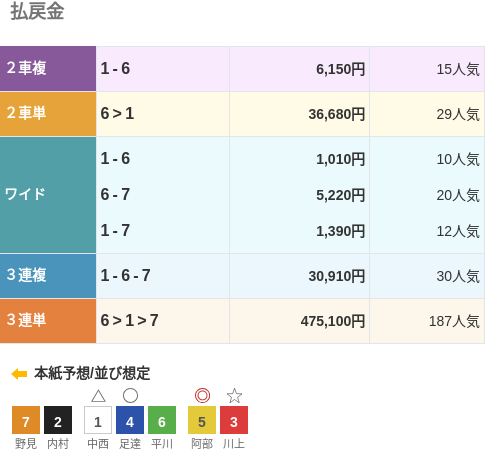Click the black number 2 racer box
The image size is (485, 468).
[58, 420]
